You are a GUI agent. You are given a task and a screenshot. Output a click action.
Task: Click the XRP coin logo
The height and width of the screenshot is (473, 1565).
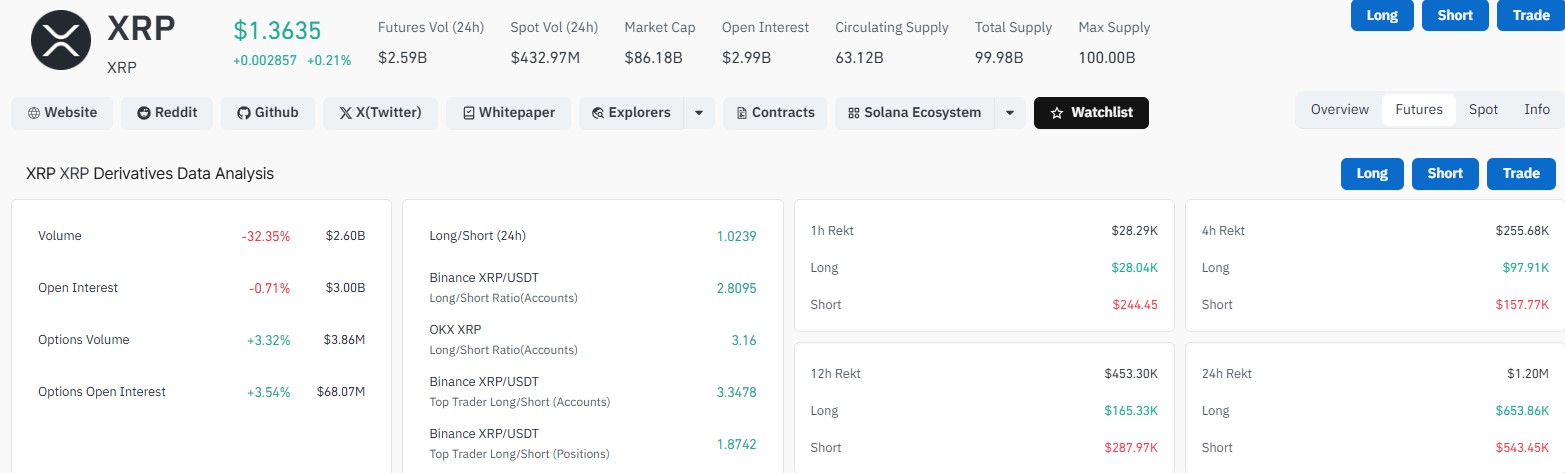(62, 45)
